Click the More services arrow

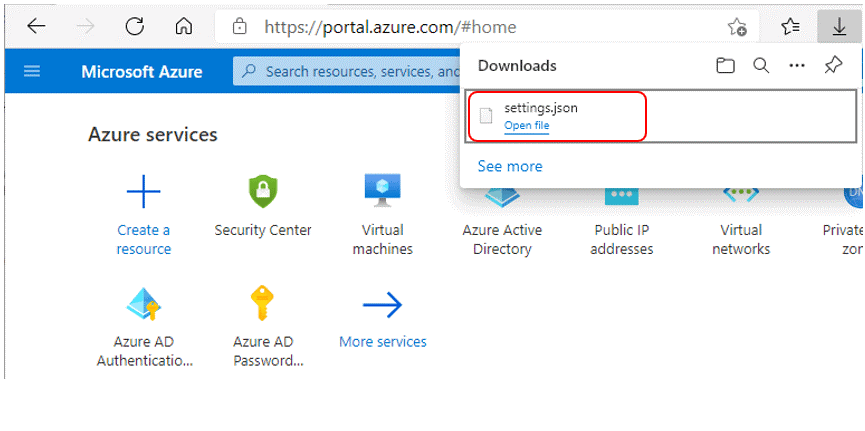(x=382, y=305)
